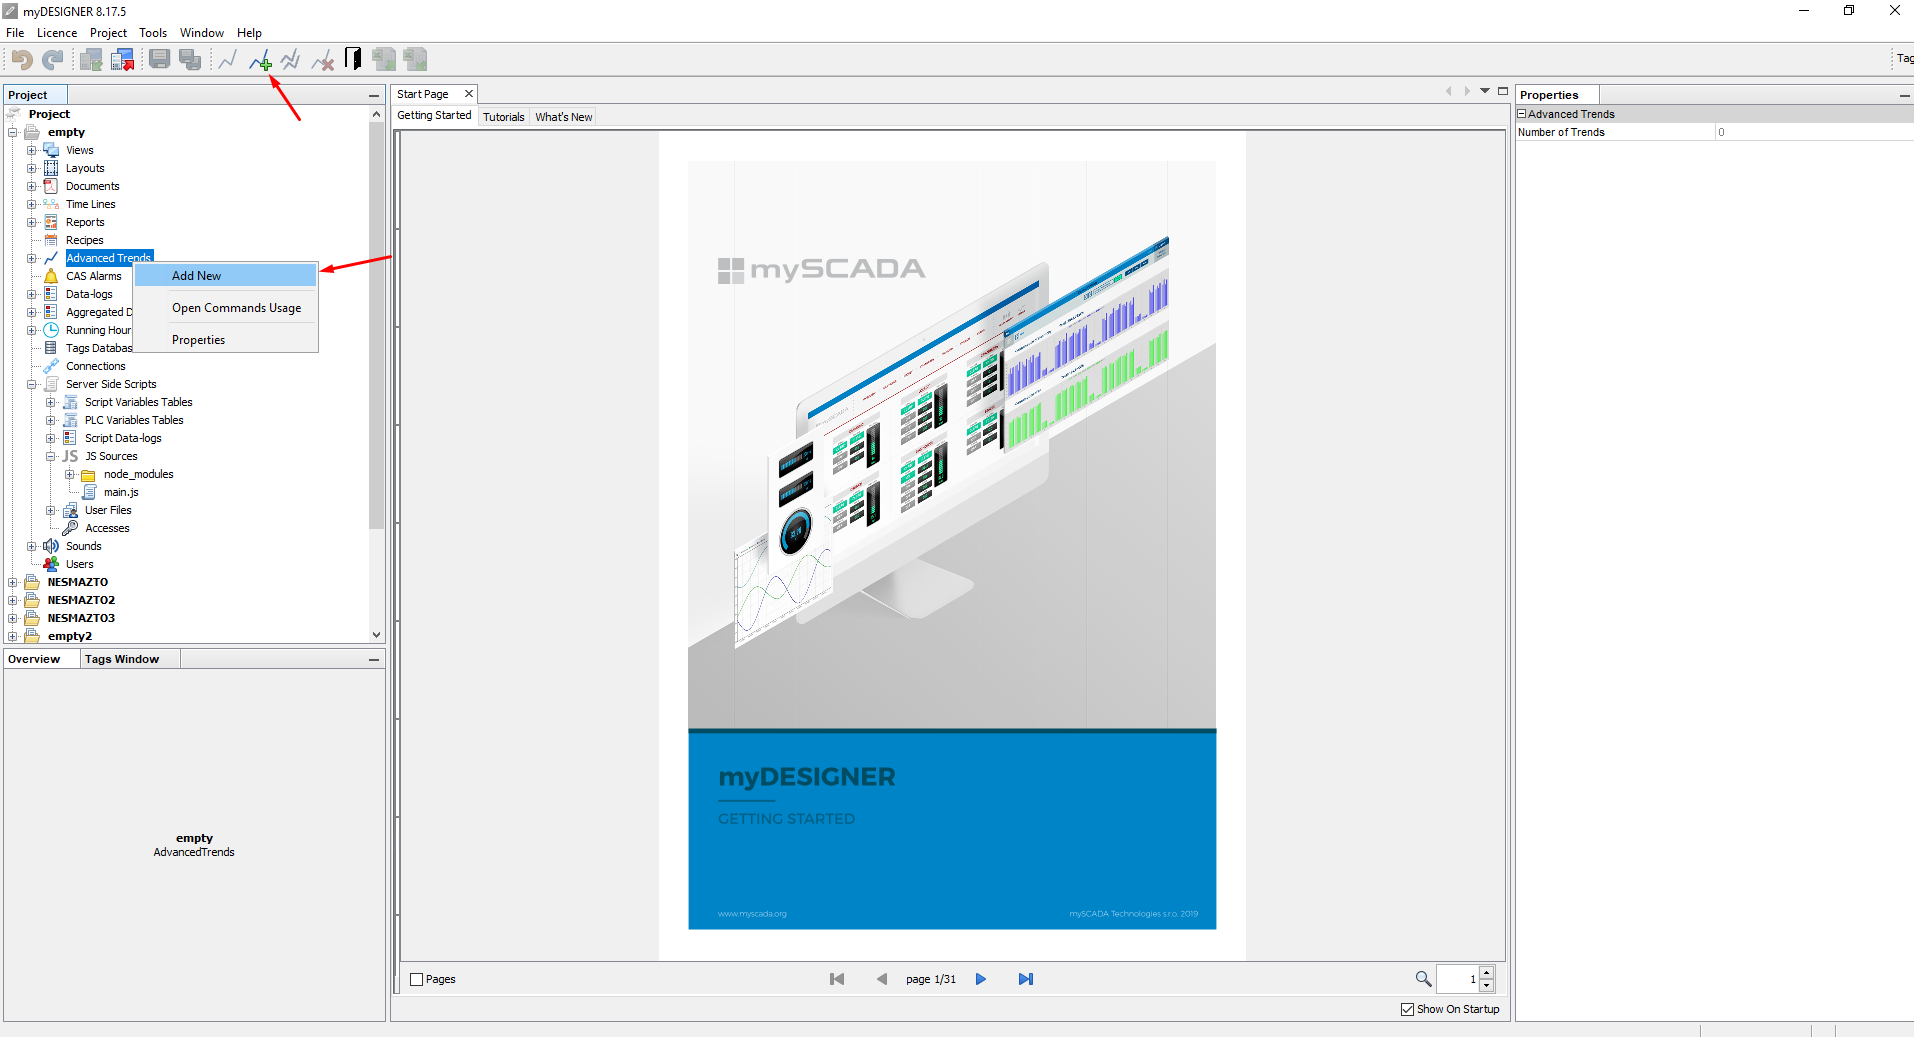Screen dimensions: 1914x1037
Task: Open the editor tabs list dropdown arrow
Action: coord(1485,91)
